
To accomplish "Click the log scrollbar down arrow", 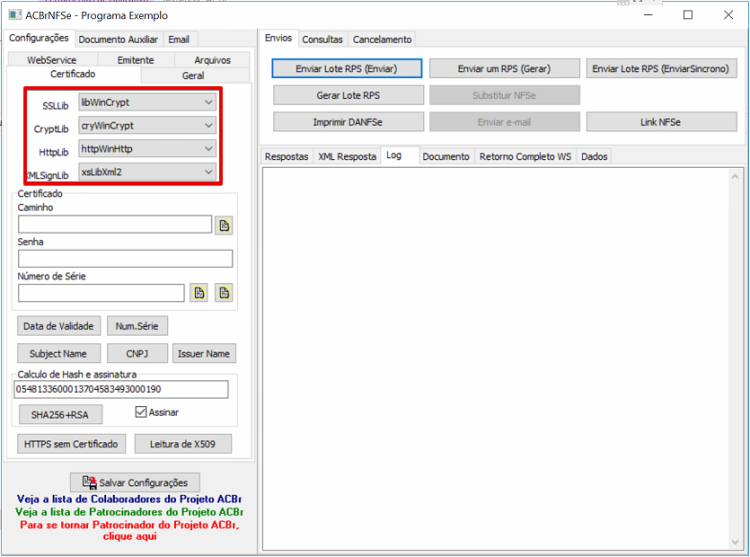I will click(x=735, y=542).
